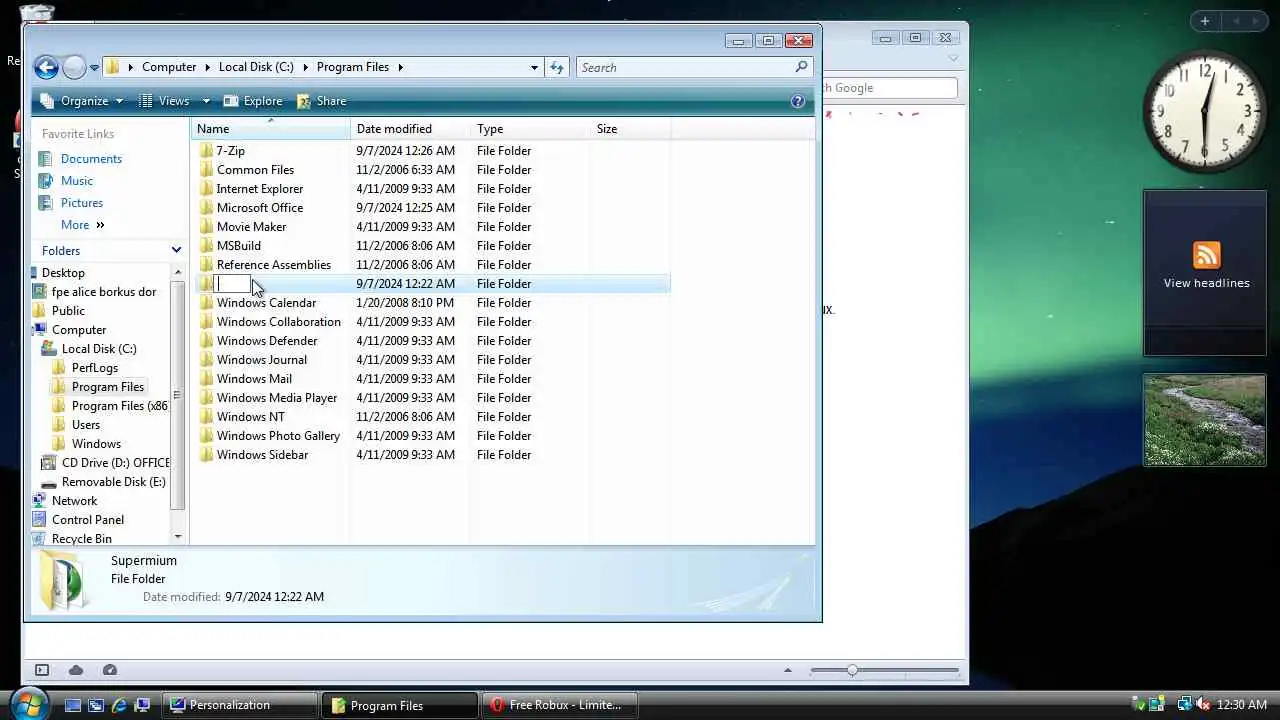Select PerfLogs folder in the tree

pyautogui.click(x=95, y=368)
